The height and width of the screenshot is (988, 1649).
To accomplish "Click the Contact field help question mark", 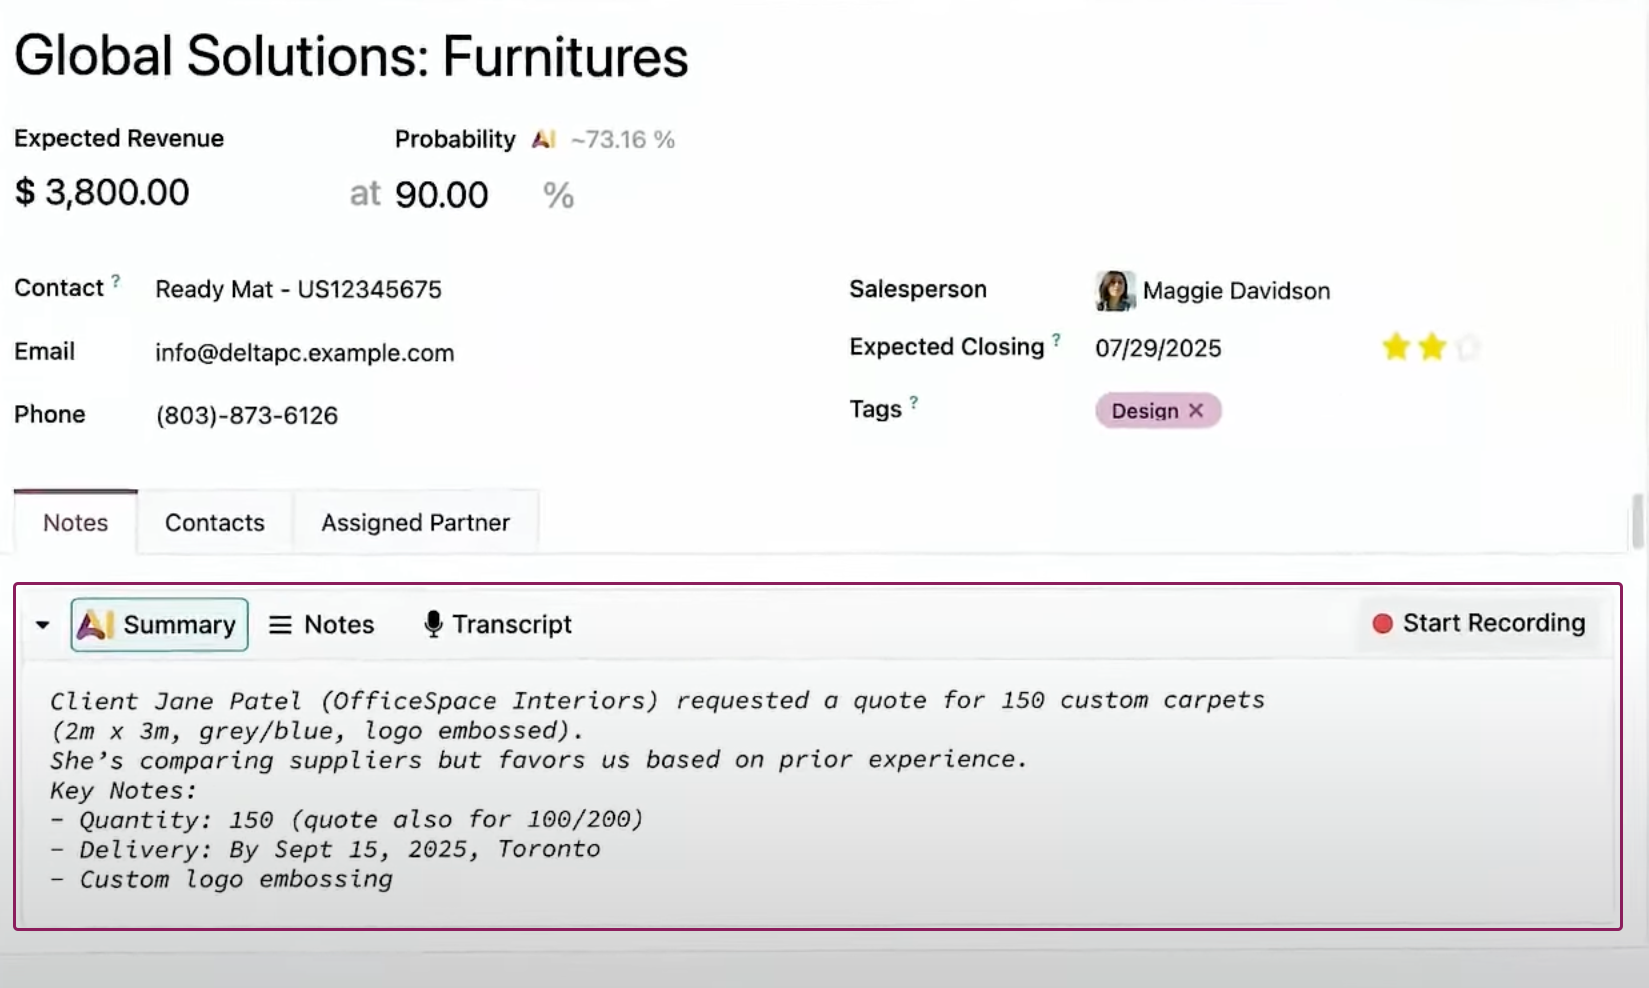I will pos(116,281).
